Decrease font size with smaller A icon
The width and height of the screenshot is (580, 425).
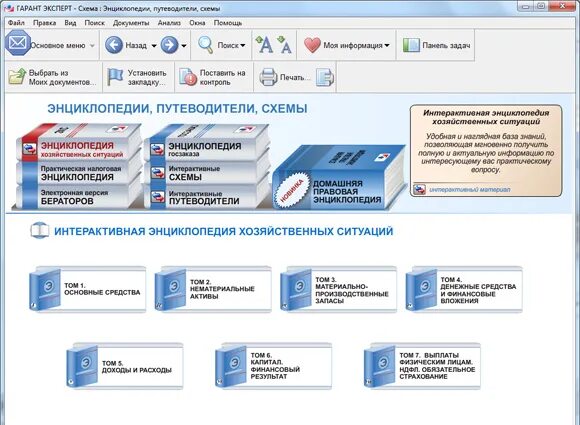coord(284,45)
